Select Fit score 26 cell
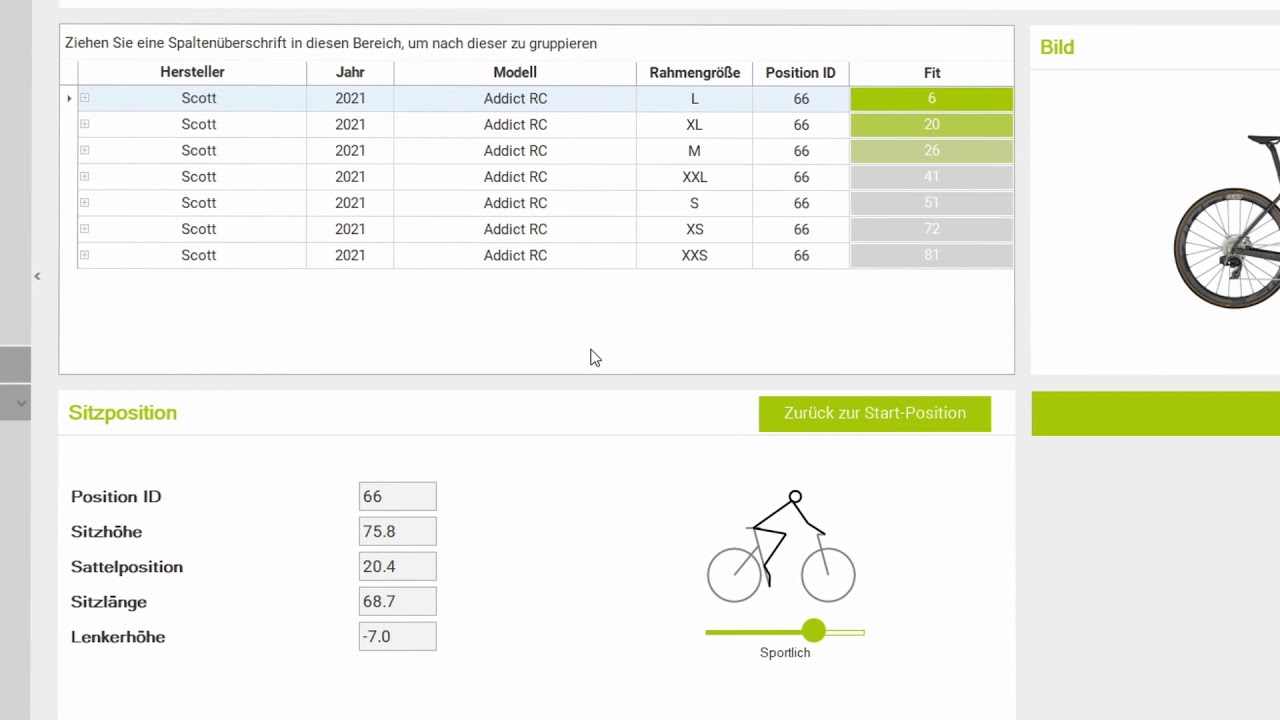Screen dimensions: 1280x720 tap(931, 150)
